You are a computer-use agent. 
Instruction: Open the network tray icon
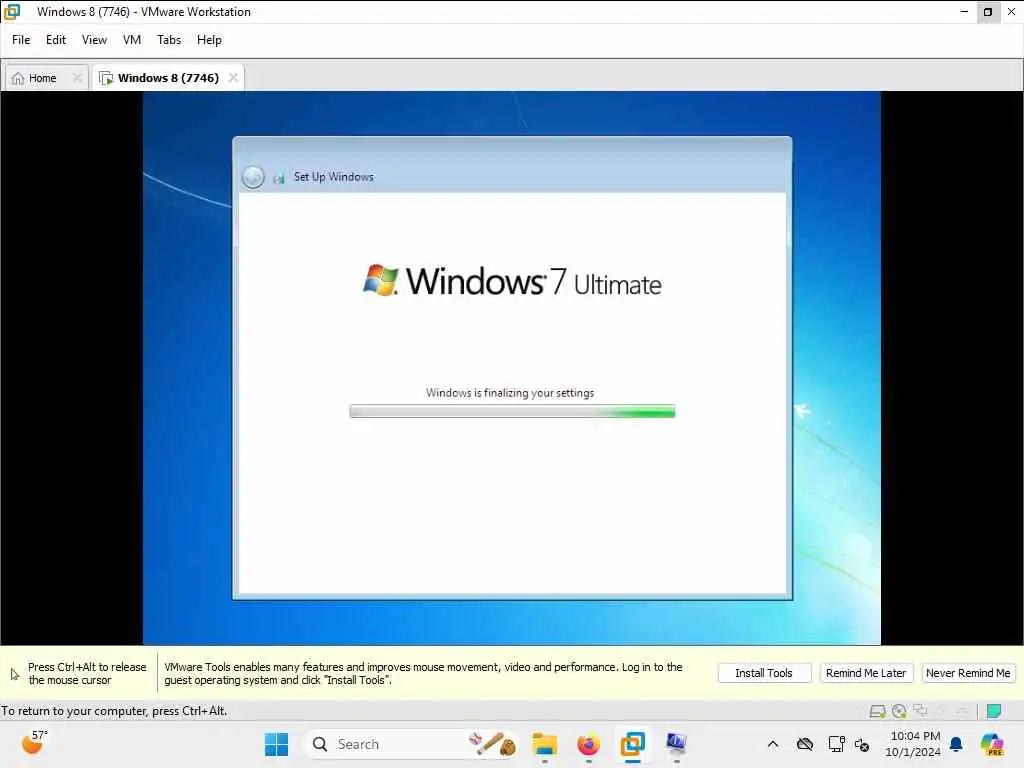837,744
